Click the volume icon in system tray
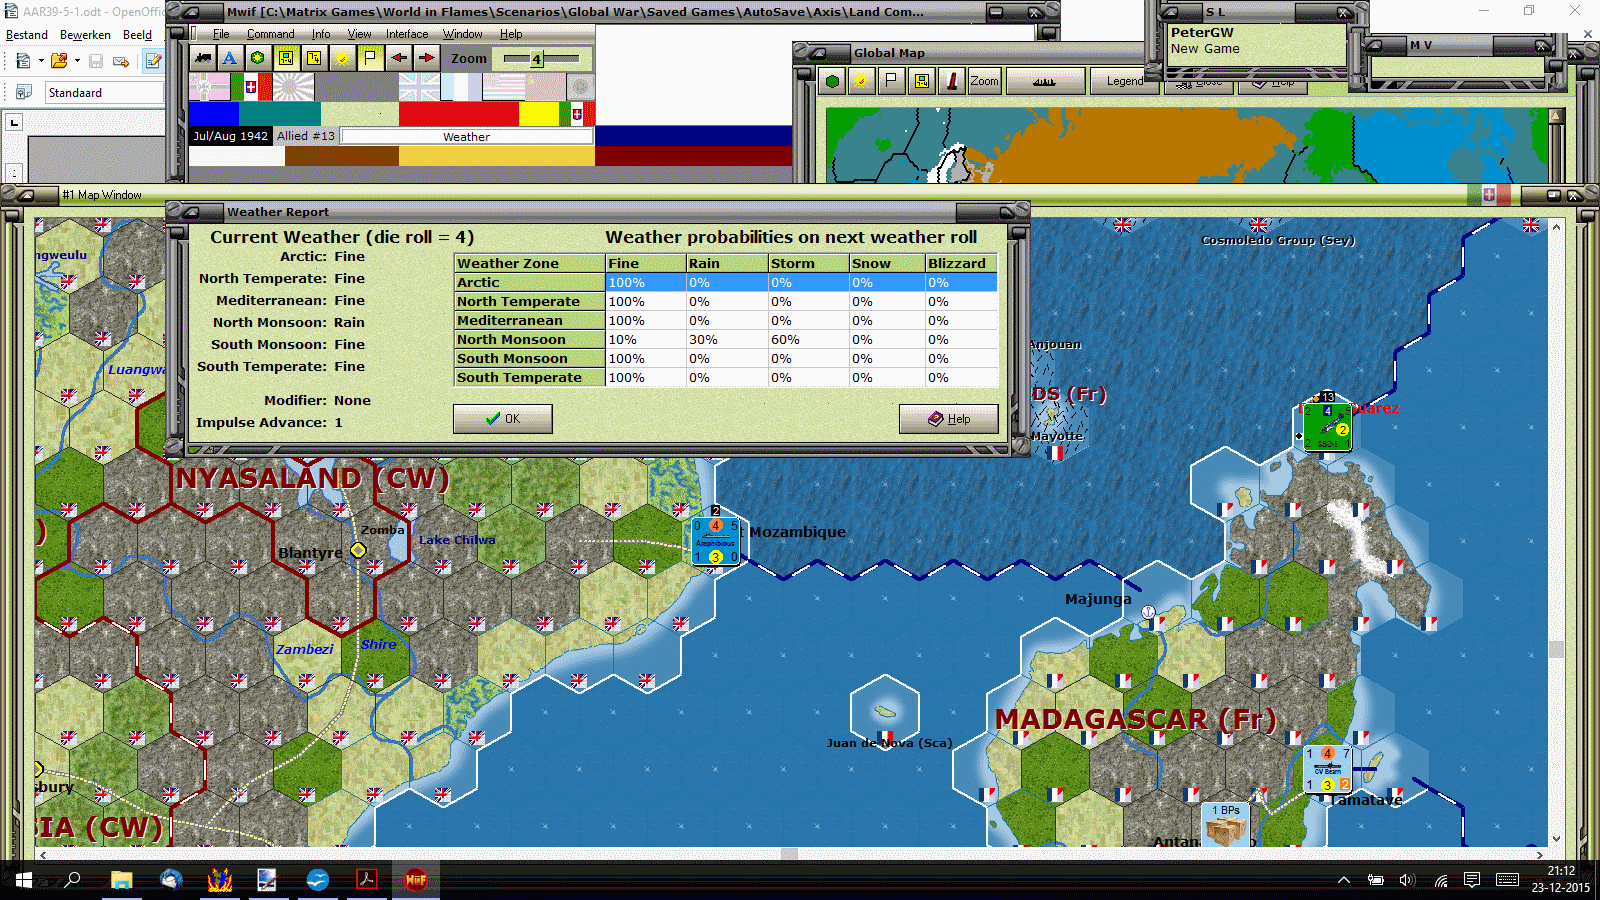The height and width of the screenshot is (900, 1600). click(1407, 880)
